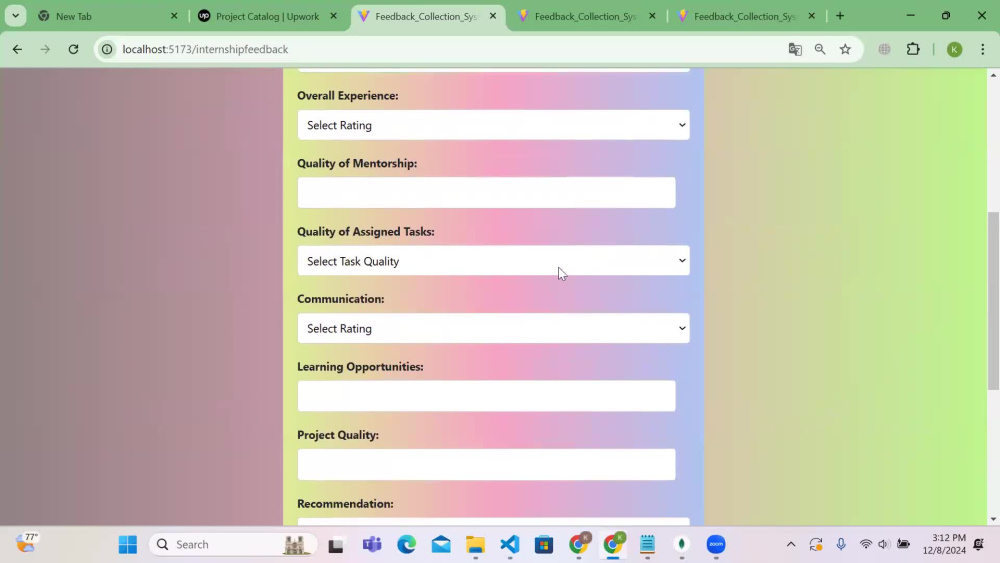Open File Explorer from taskbar

tap(475, 545)
